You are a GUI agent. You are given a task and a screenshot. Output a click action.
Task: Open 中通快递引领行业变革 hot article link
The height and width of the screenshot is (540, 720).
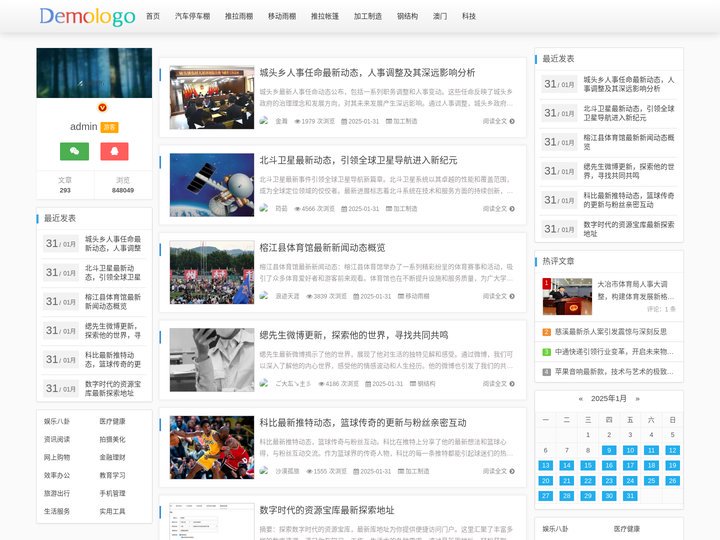[x=614, y=352]
